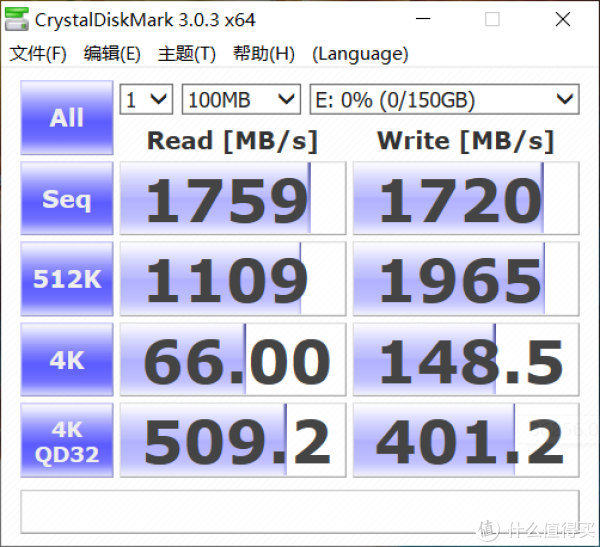The image size is (600, 547).
Task: Start the 4K random test
Action: coord(67,360)
